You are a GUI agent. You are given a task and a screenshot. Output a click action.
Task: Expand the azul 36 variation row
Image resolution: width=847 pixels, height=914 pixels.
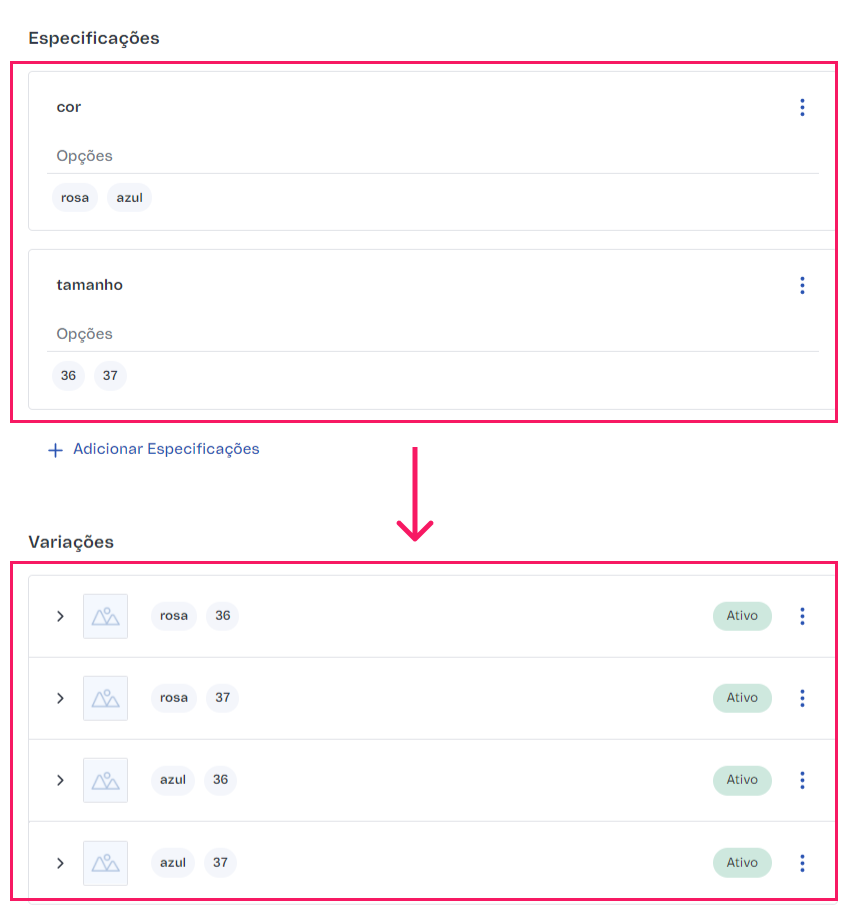click(60, 780)
